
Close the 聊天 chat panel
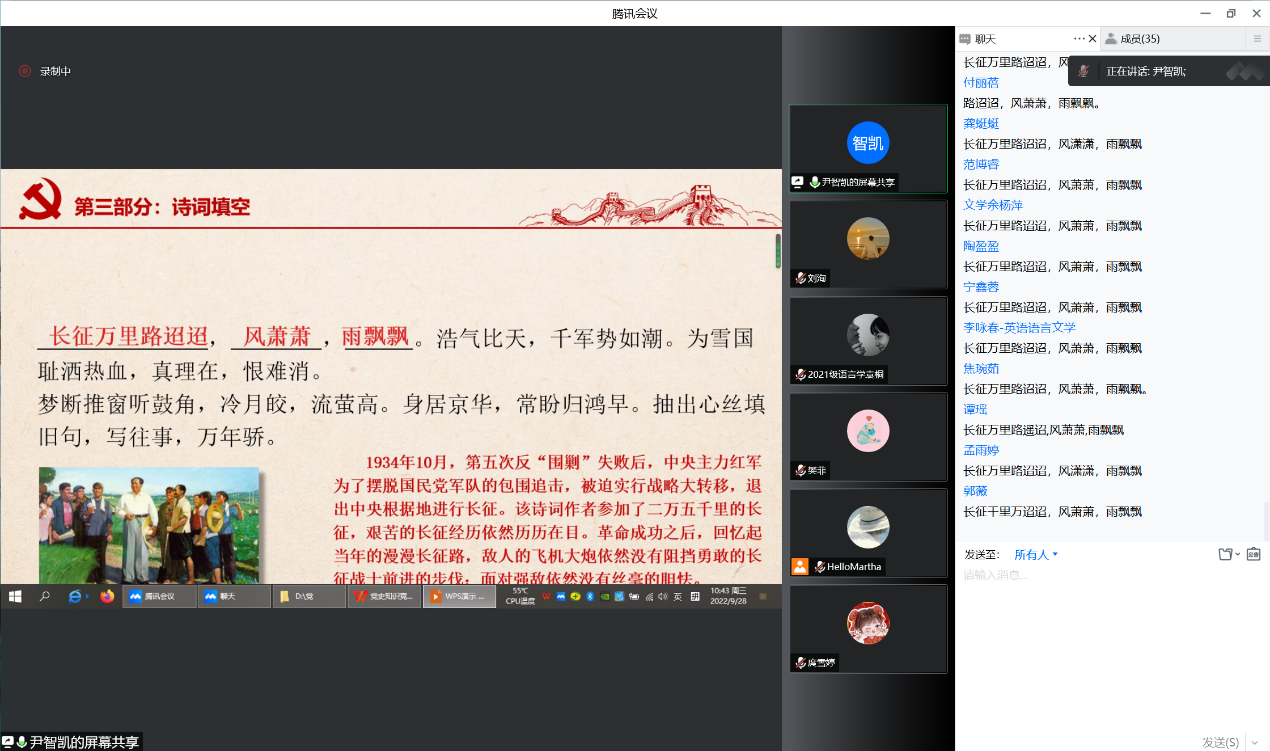coord(1092,39)
